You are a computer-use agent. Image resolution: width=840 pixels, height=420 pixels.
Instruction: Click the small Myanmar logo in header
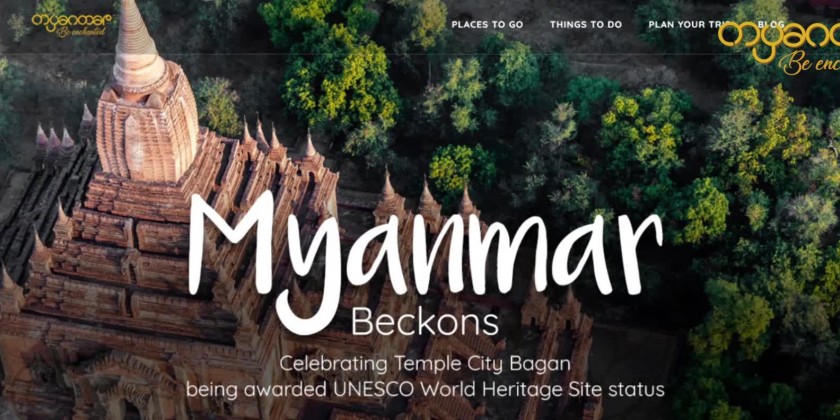point(72,25)
